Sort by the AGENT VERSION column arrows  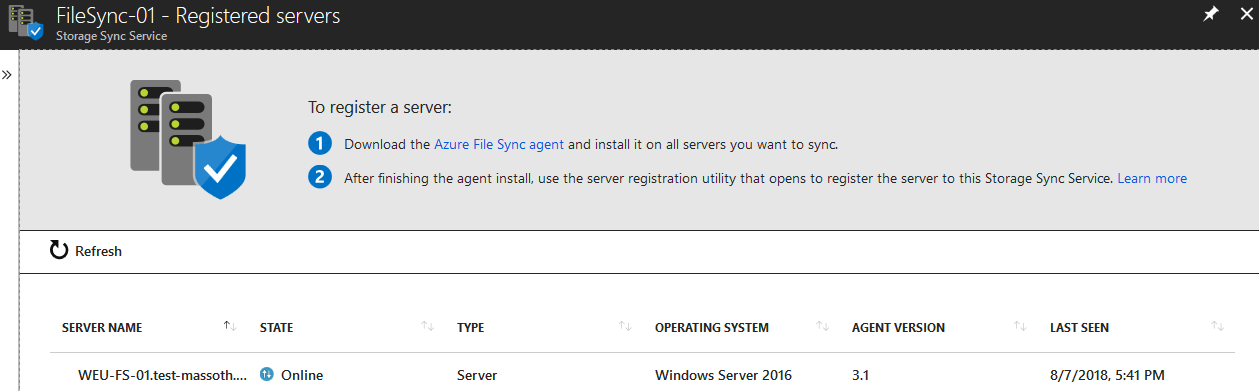point(1020,326)
